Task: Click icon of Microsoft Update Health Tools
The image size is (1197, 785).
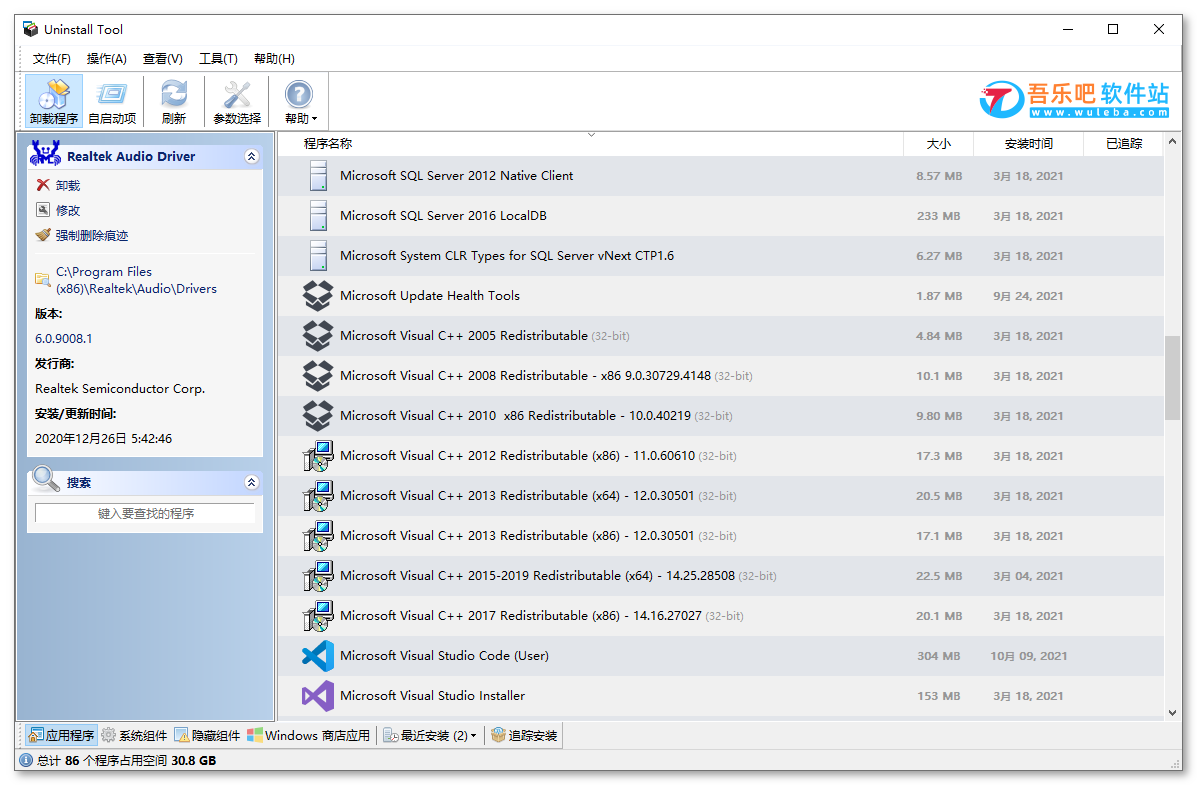Action: (x=318, y=296)
